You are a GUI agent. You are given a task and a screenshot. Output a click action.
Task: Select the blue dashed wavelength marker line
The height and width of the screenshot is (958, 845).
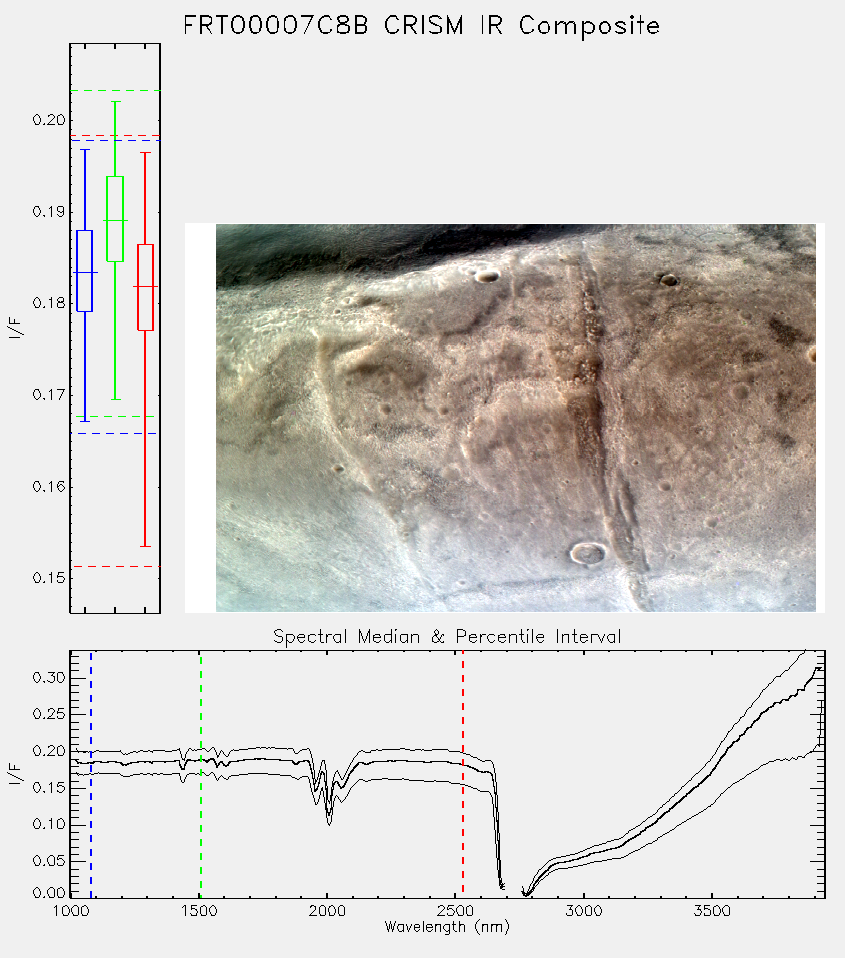pos(91,773)
